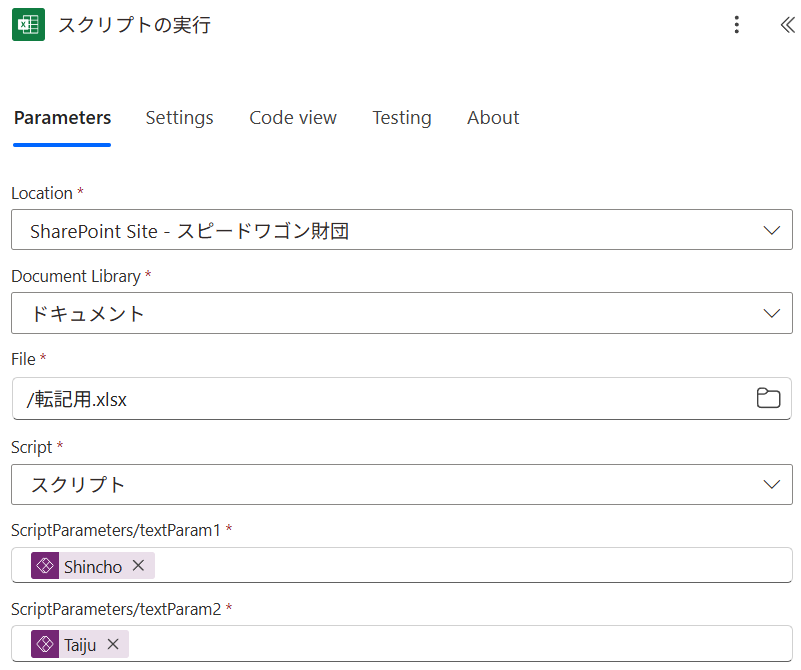The height and width of the screenshot is (670, 801).
Task: Expand the Location dropdown chevron
Action: [771, 231]
